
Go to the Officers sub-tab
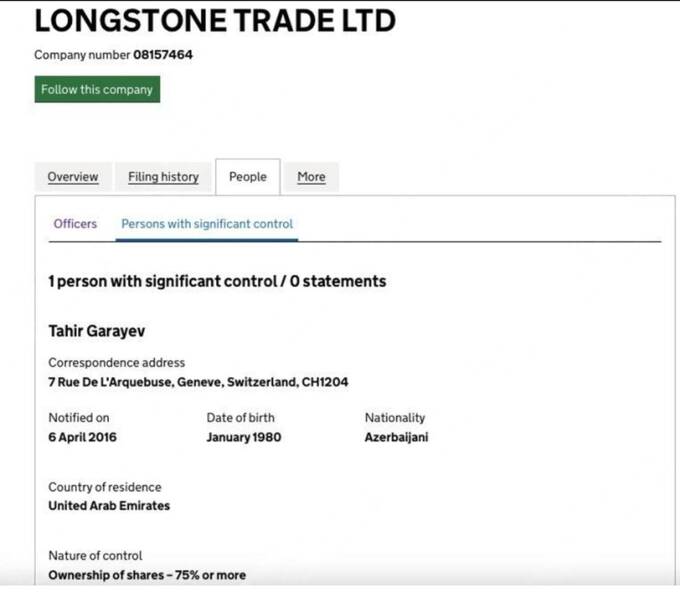75,224
